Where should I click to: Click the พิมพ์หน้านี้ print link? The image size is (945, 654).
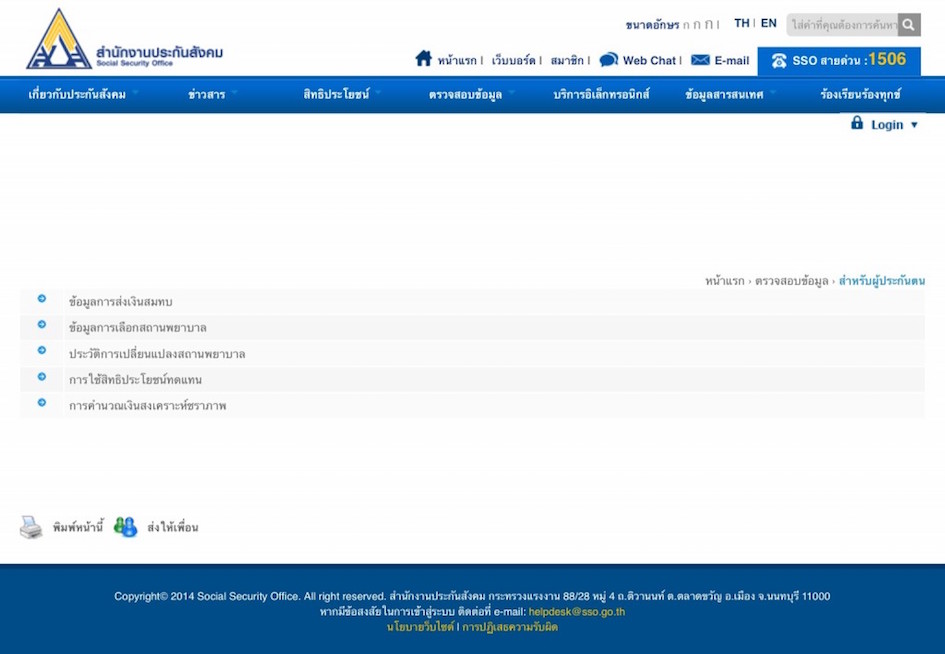pyautogui.click(x=78, y=527)
